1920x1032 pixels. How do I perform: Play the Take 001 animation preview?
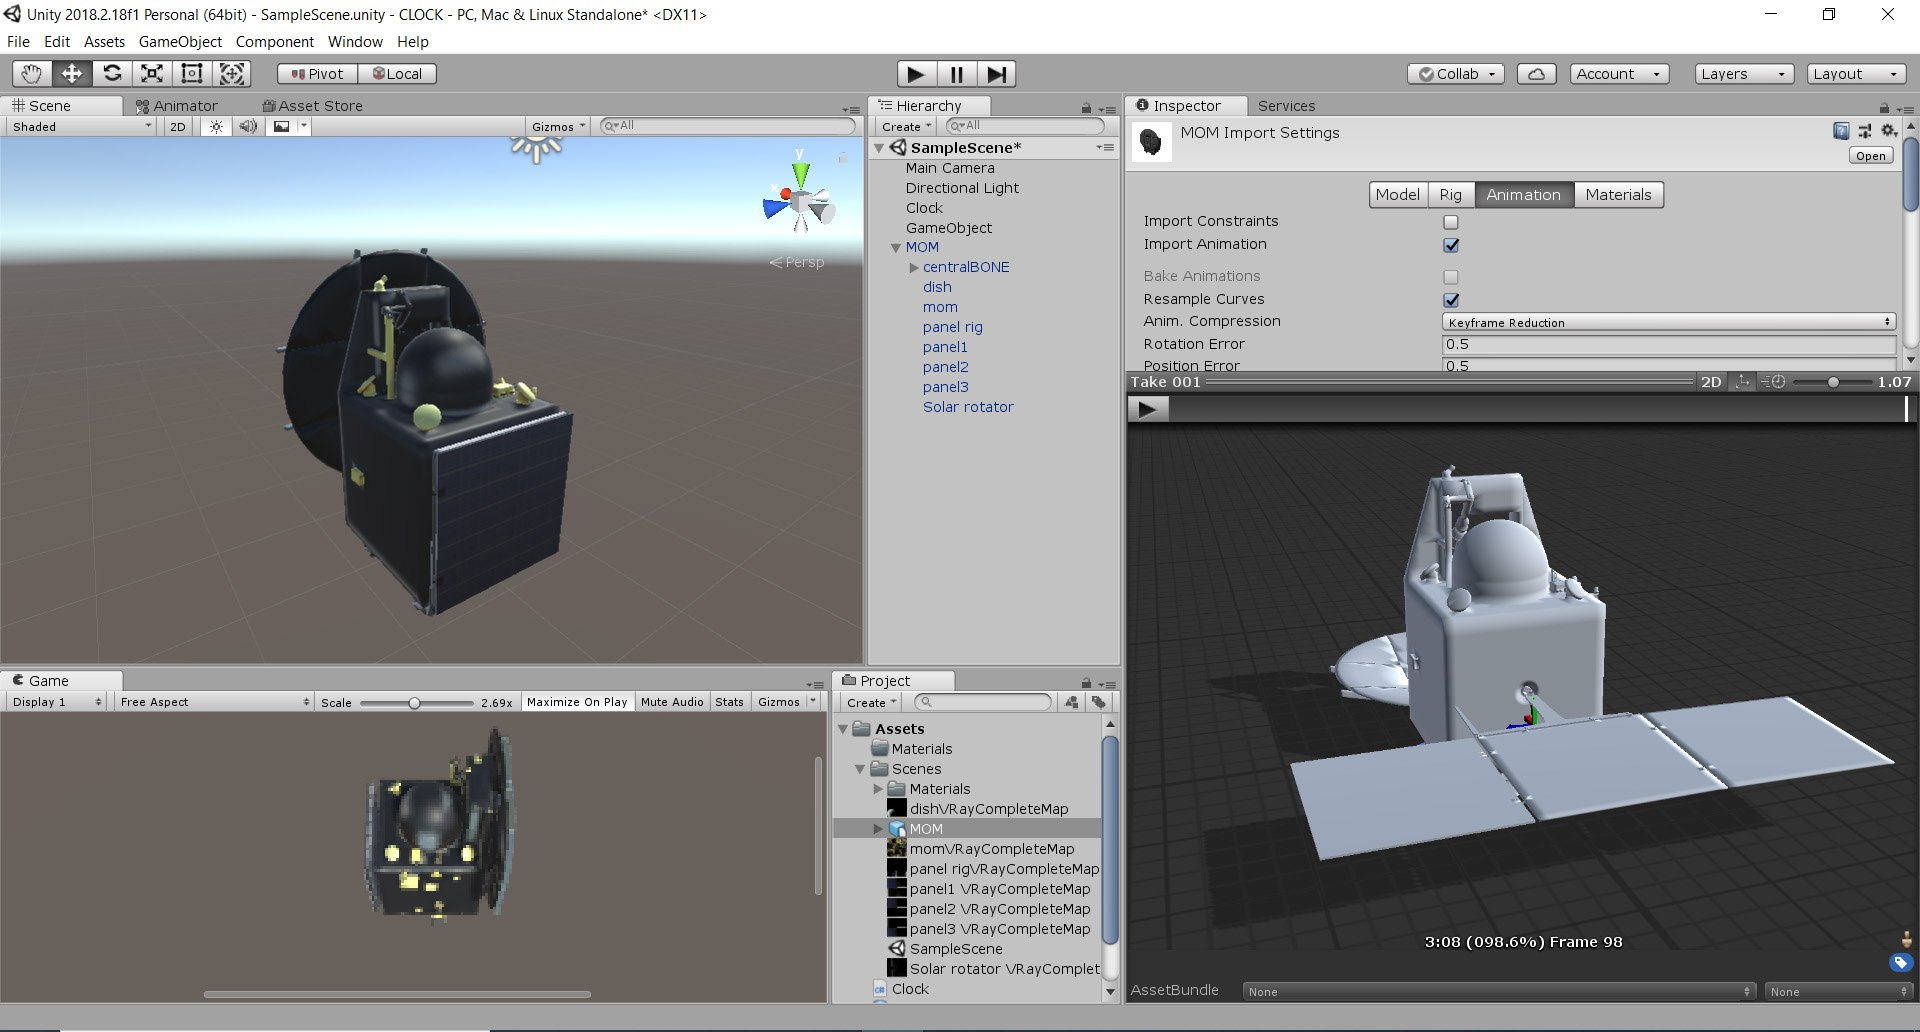tap(1148, 408)
